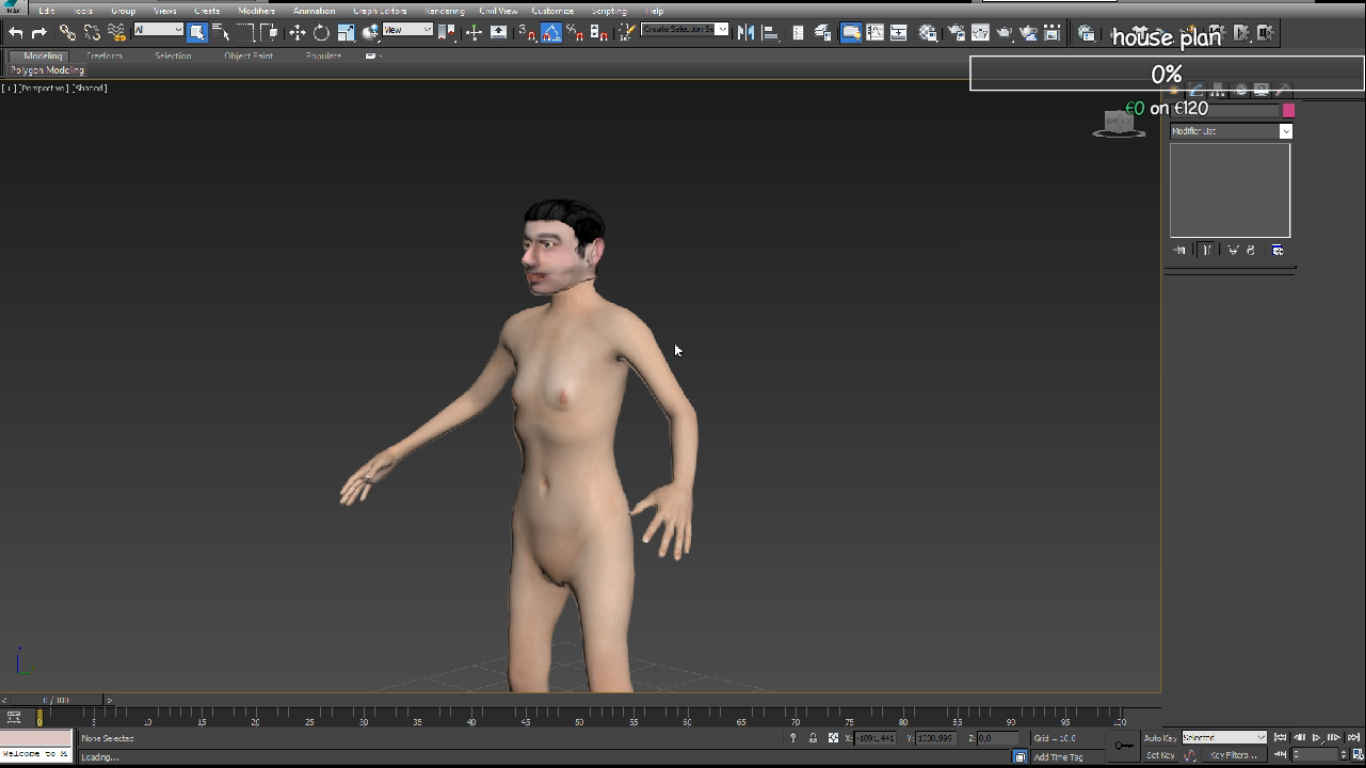This screenshot has width=1366, height=768.
Task: Switch to the Populate ribbon tab
Action: click(323, 56)
